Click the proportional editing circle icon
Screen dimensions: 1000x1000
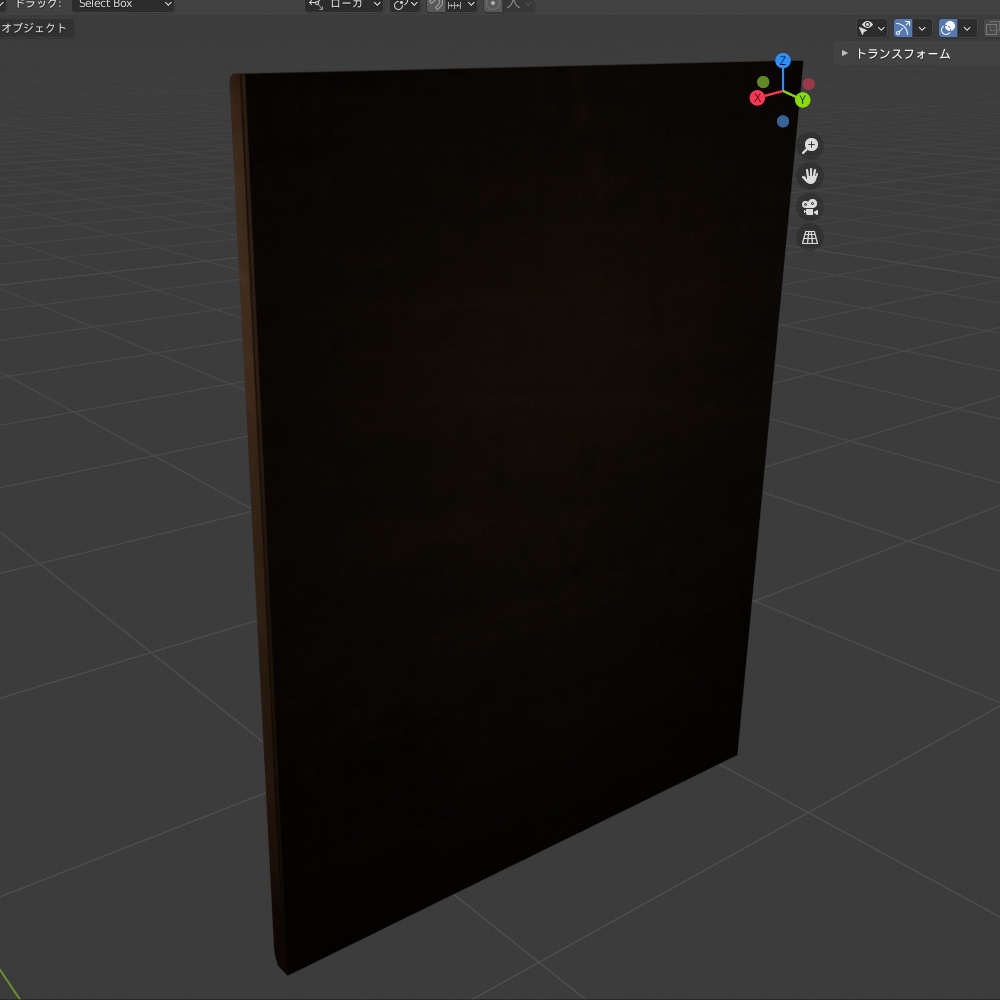493,5
